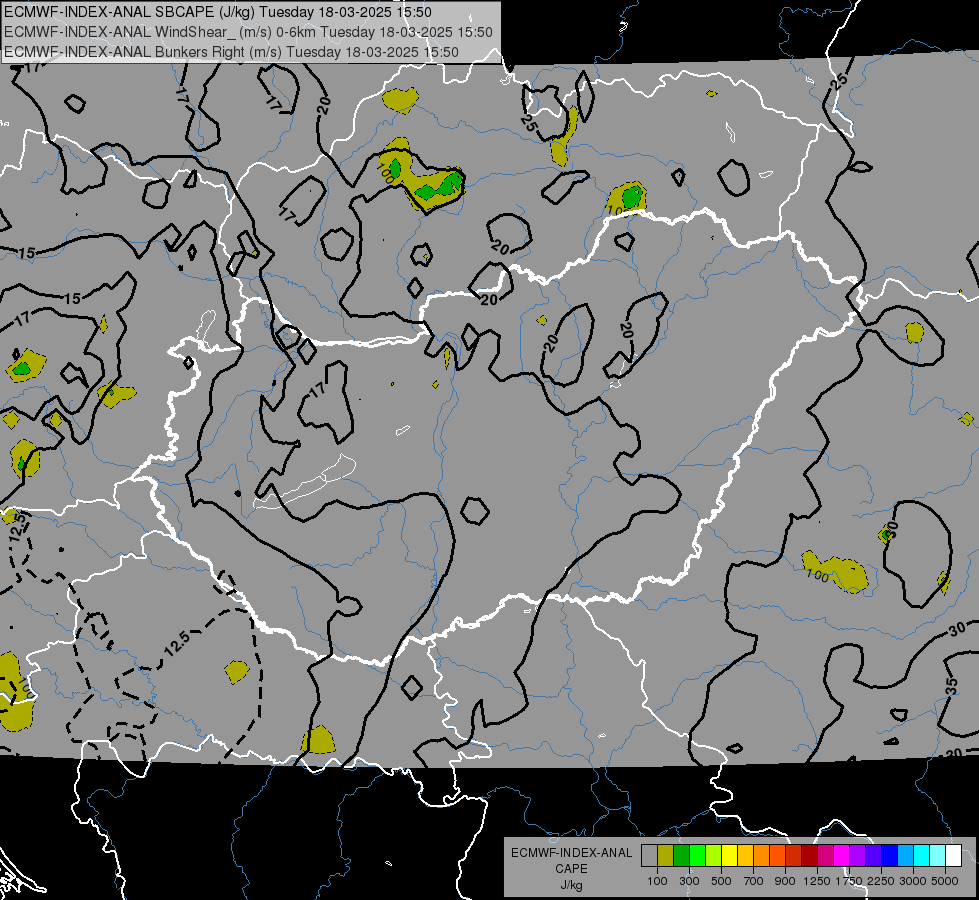Select the bright cyan legend swatch
This screenshot has height=900, width=979.
tap(922, 856)
